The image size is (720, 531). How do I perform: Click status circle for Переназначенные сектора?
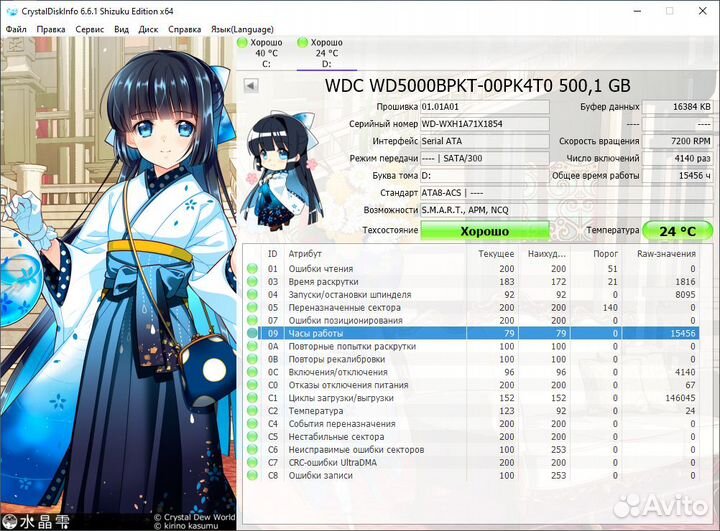(x=252, y=307)
